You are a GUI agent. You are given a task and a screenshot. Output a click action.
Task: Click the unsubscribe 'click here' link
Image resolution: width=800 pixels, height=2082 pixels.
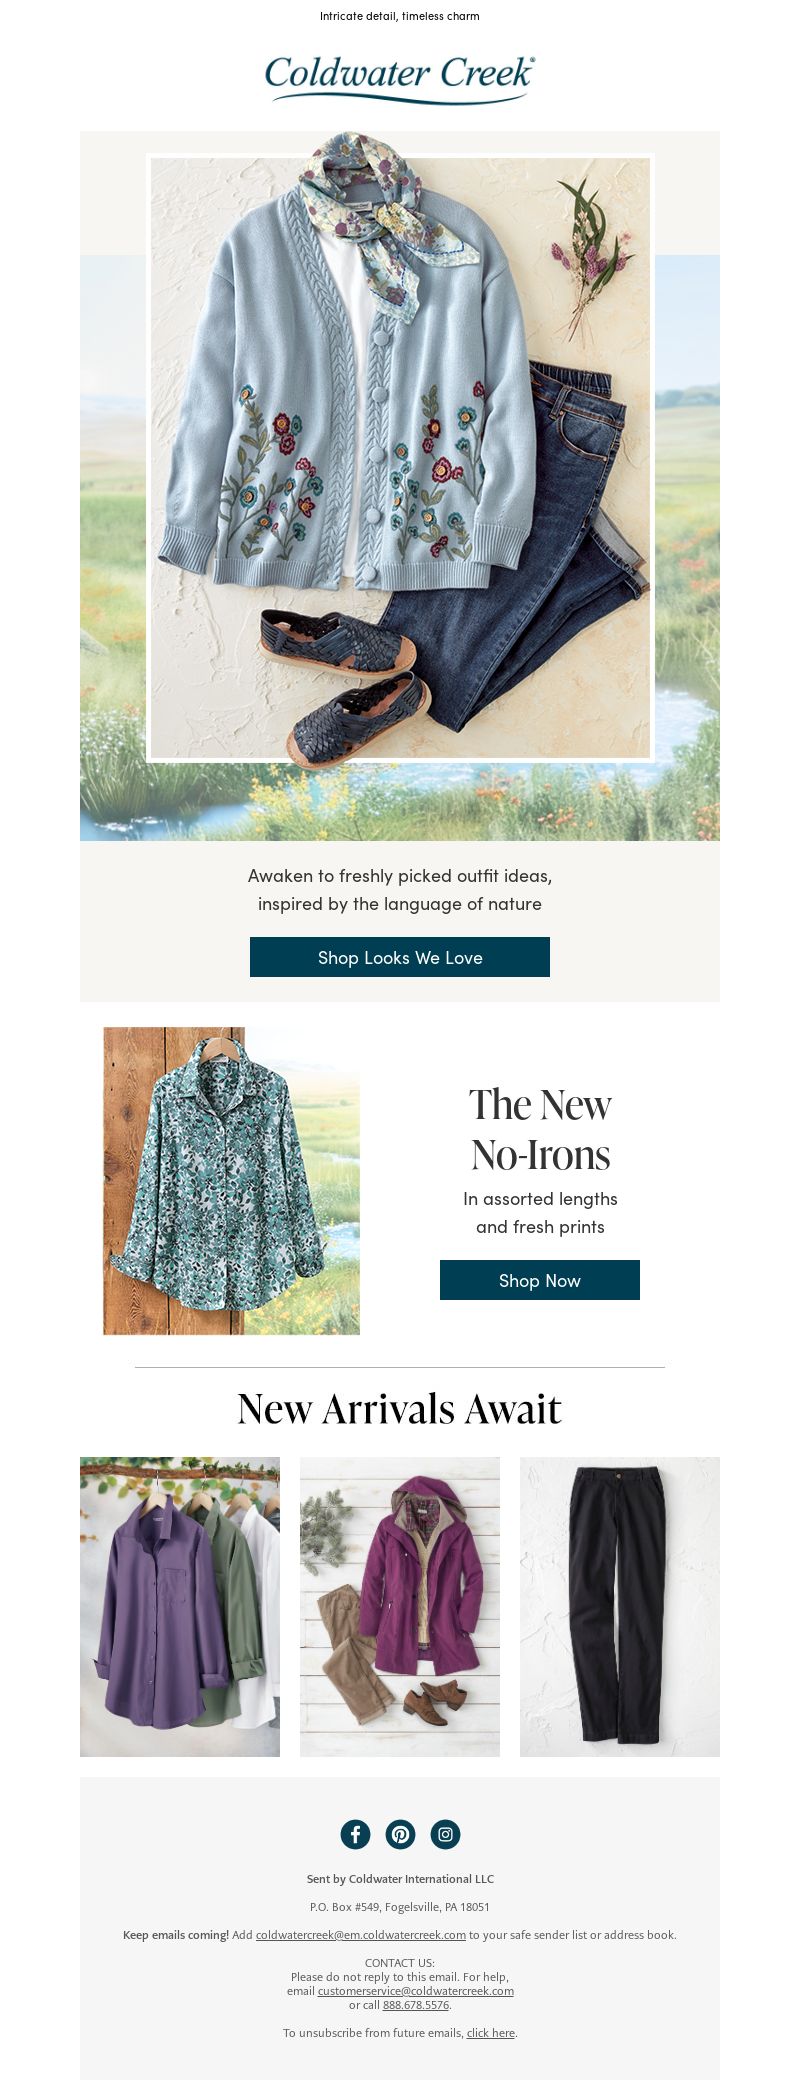pos(491,2033)
